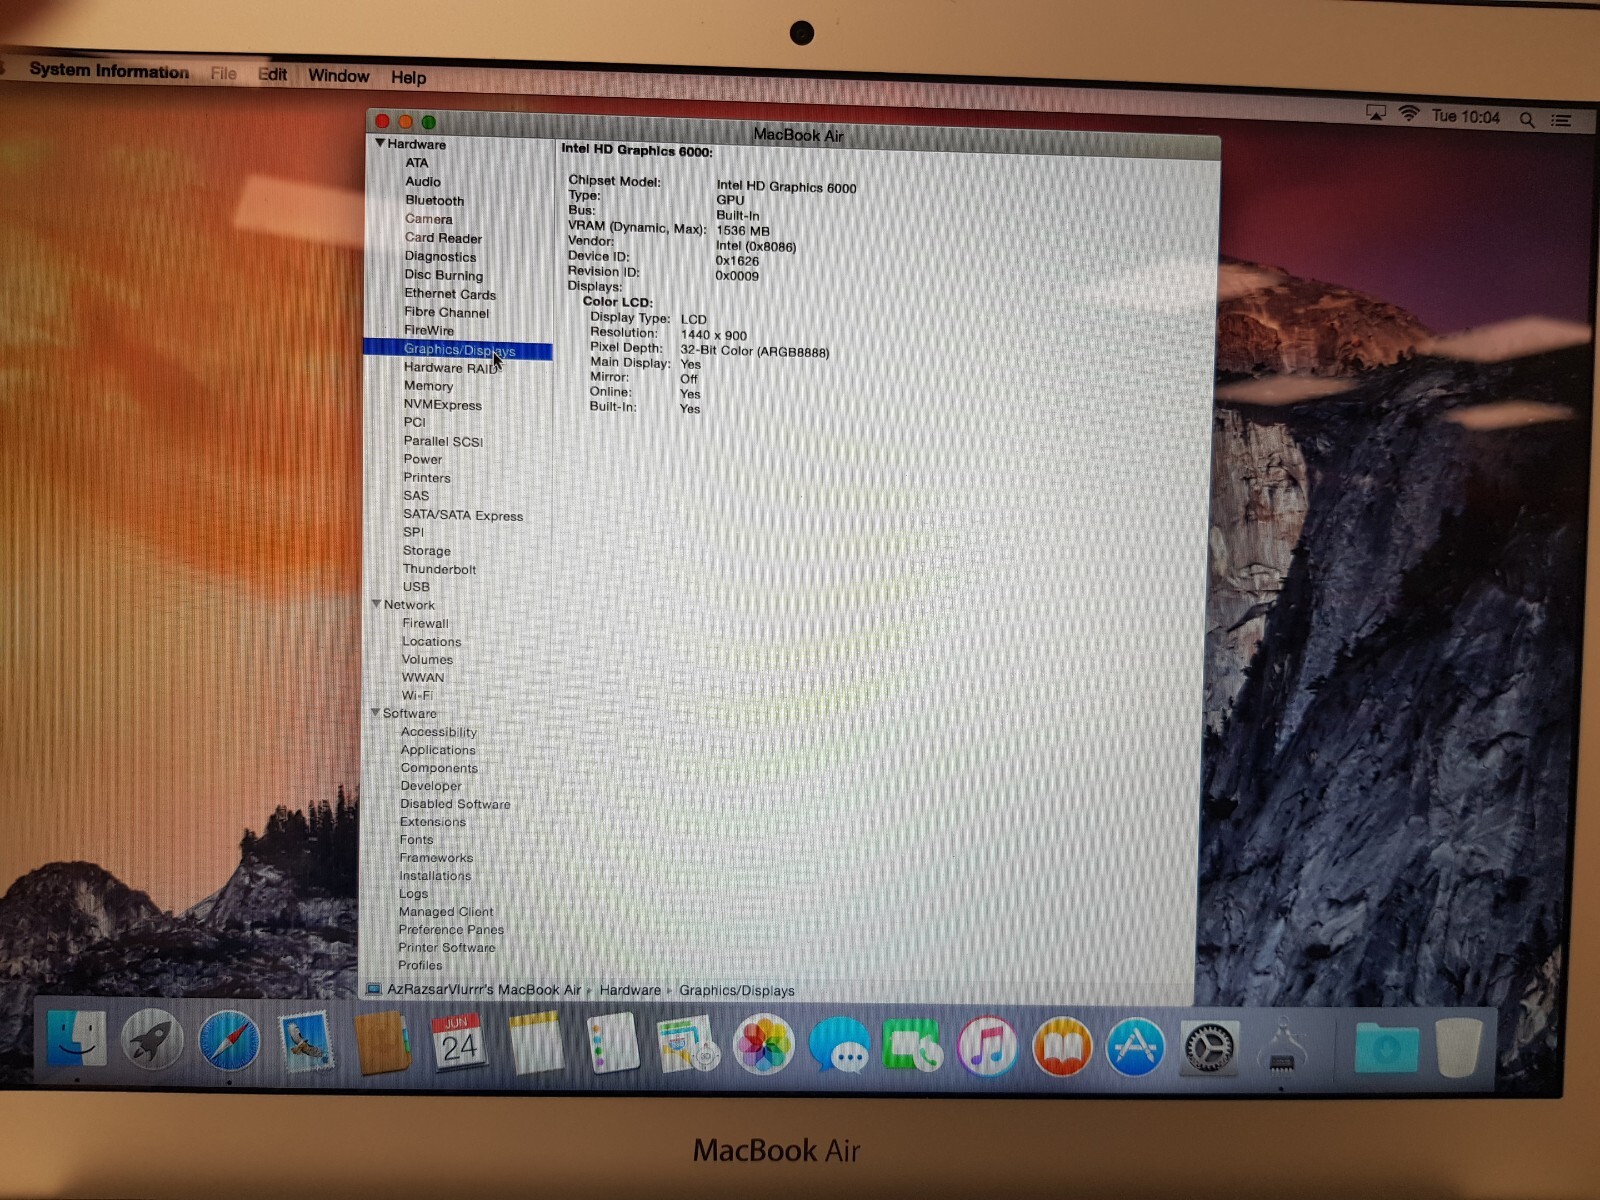Select Power in sidebar
Image resolution: width=1600 pixels, height=1200 pixels.
click(x=422, y=459)
